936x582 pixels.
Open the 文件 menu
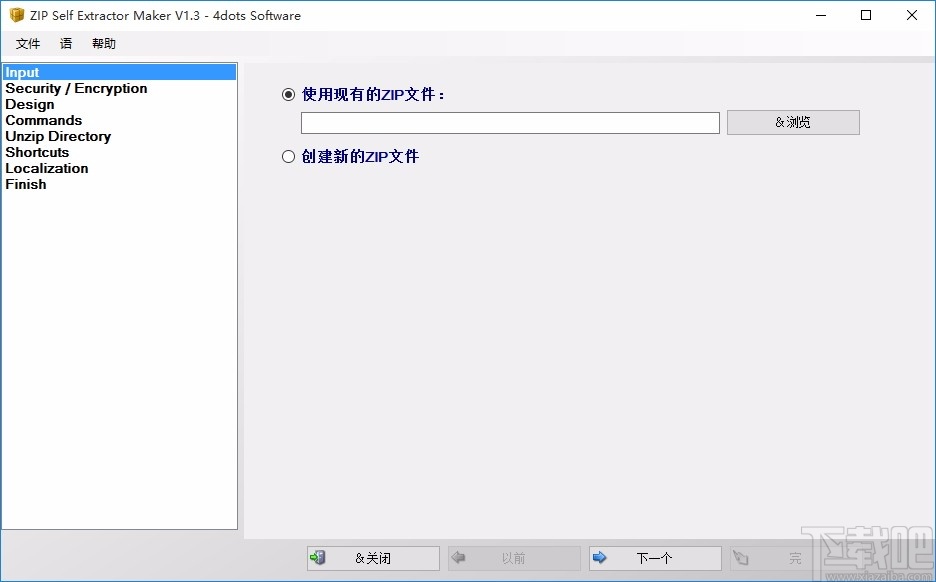tap(28, 43)
